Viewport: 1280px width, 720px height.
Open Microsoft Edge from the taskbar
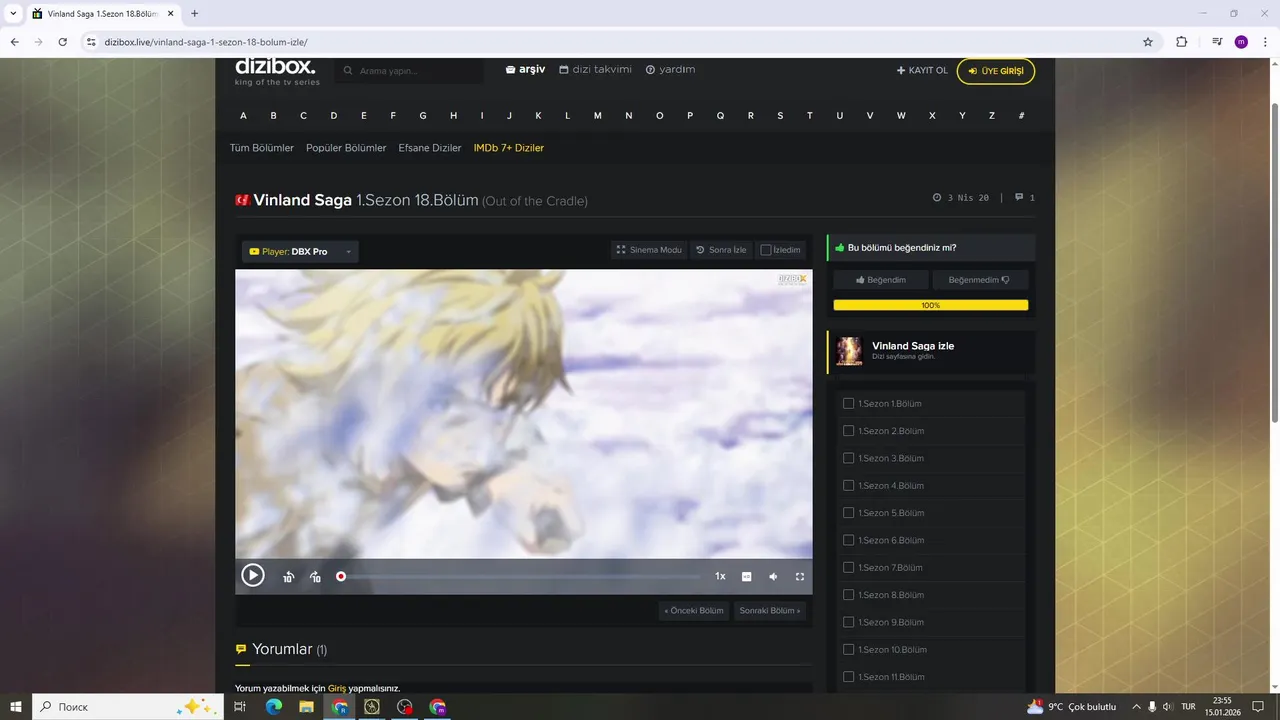click(273, 706)
